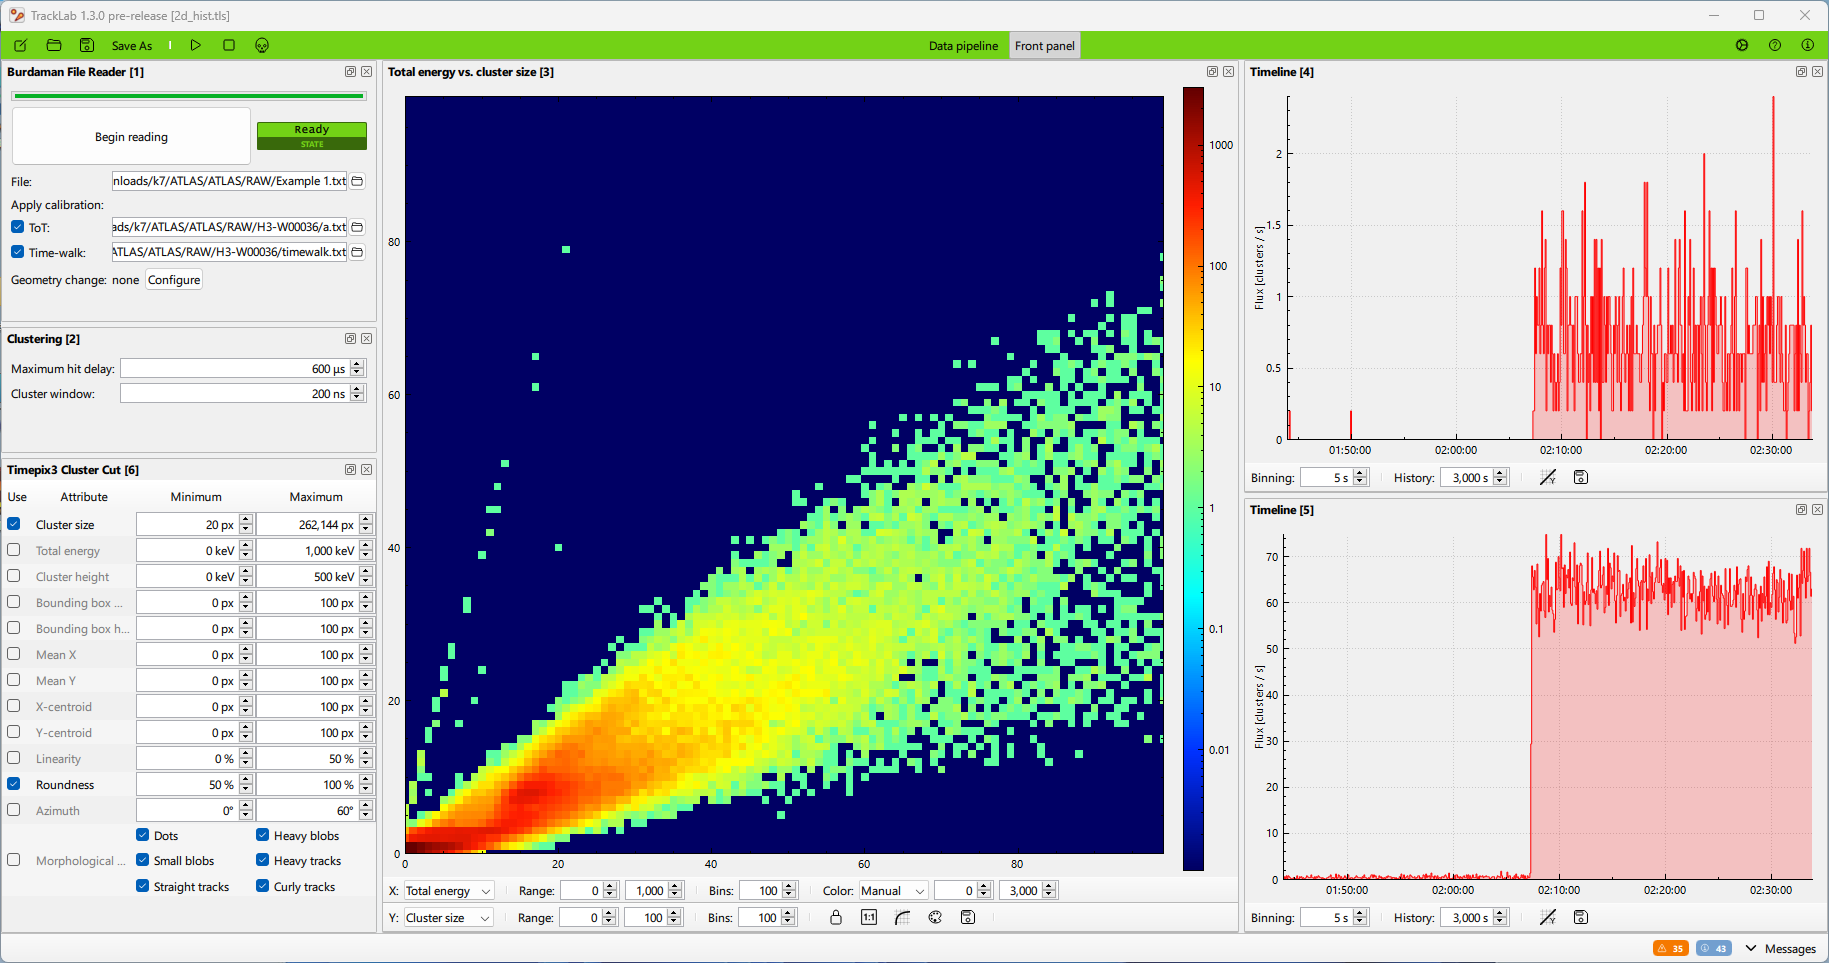The width and height of the screenshot is (1829, 963).
Task: Click the 1:1 aspect ratio icon
Action: pyautogui.click(x=869, y=917)
